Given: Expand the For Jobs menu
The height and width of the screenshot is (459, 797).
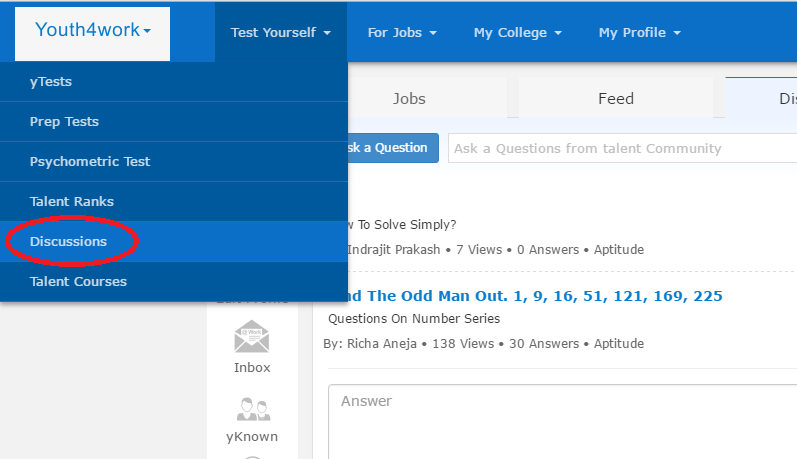Looking at the screenshot, I should tap(402, 33).
